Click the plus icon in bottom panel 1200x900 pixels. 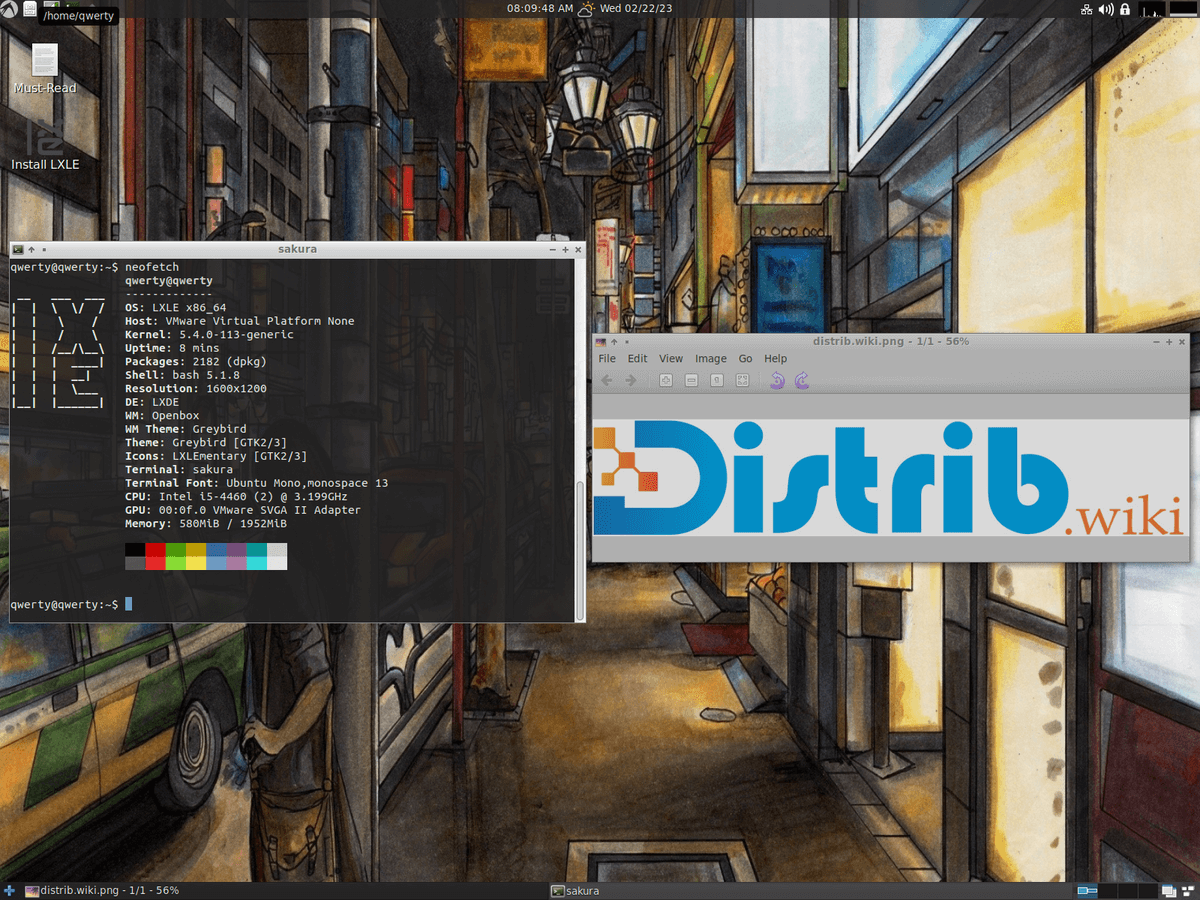pyautogui.click(x=9, y=891)
